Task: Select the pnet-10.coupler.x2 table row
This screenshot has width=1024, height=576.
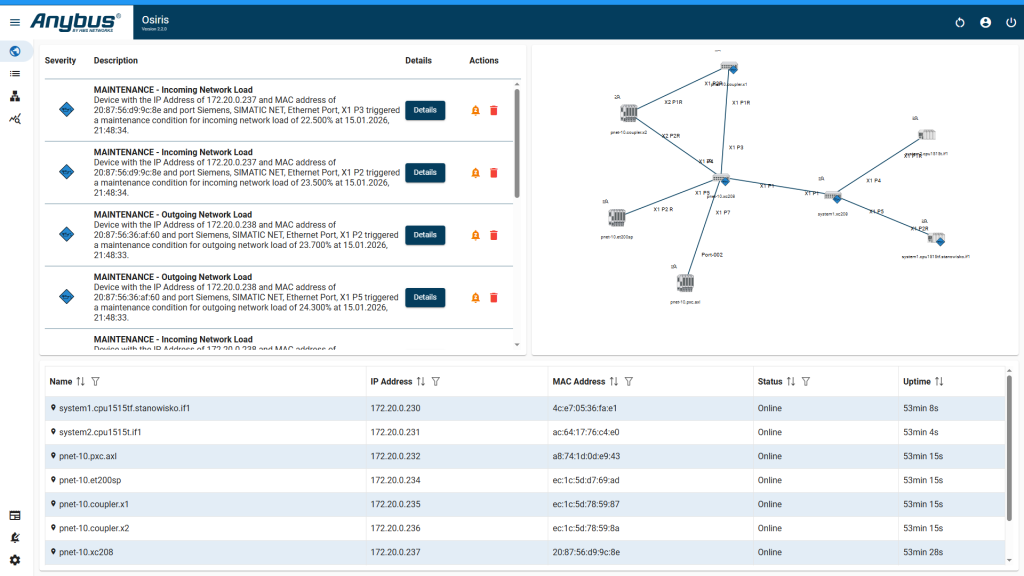Action: click(525, 528)
